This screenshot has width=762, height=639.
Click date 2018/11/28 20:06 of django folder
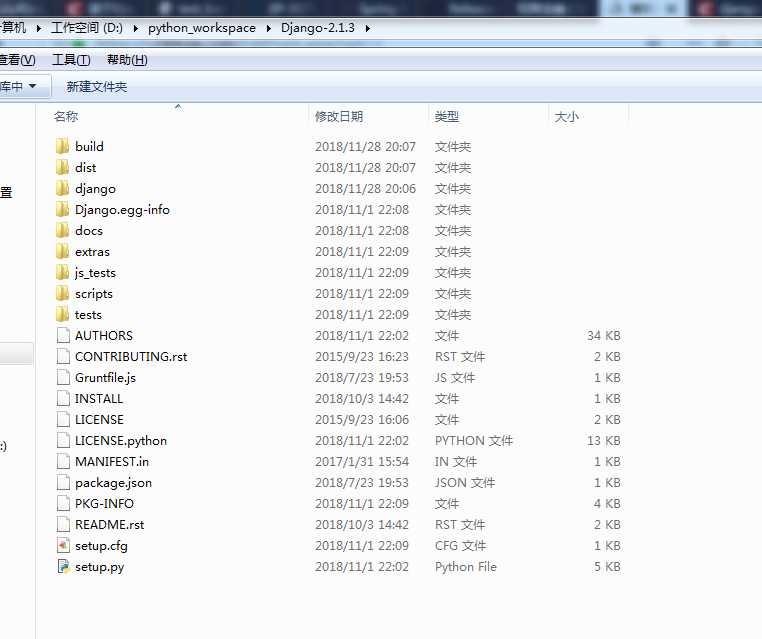click(365, 189)
